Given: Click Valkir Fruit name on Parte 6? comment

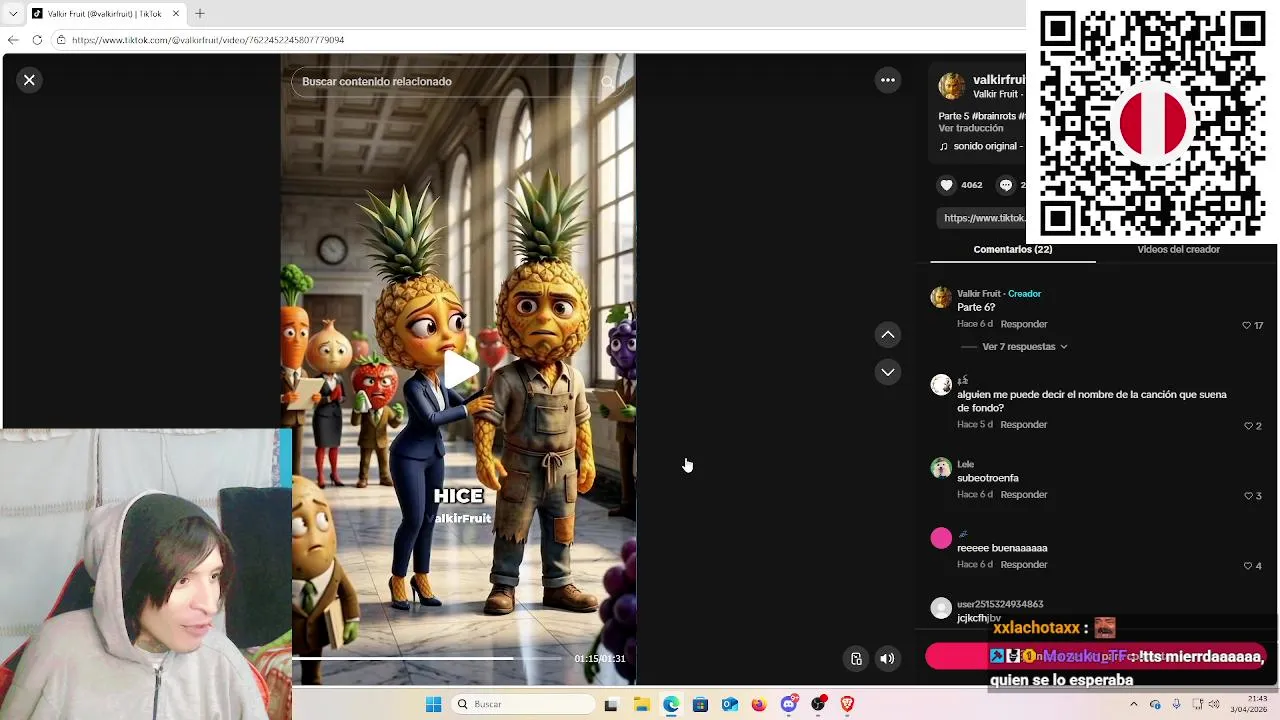Looking at the screenshot, I should click(x=980, y=294).
